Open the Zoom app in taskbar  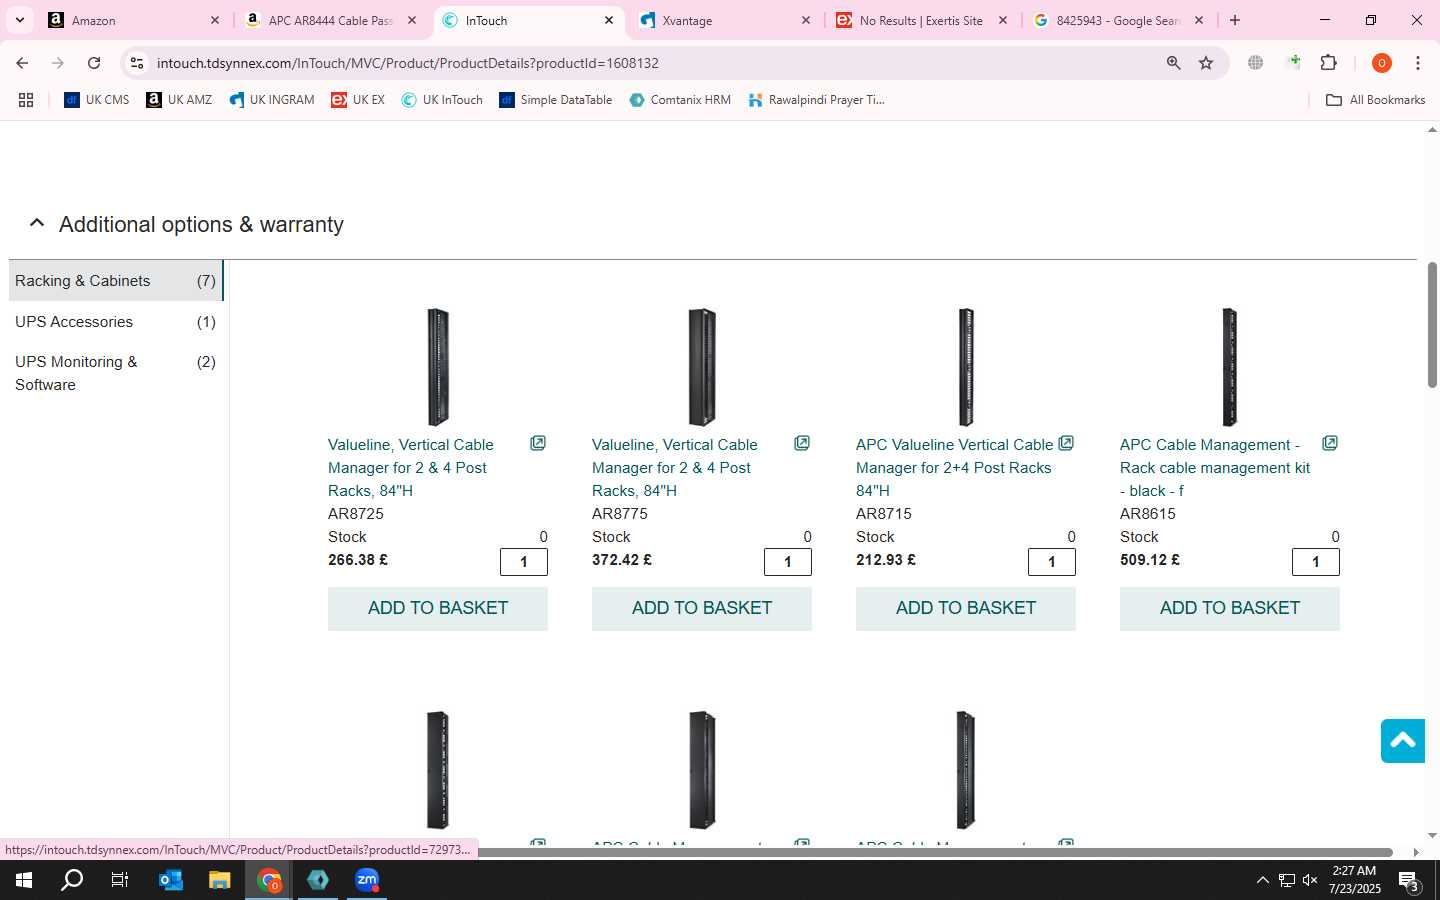367,880
